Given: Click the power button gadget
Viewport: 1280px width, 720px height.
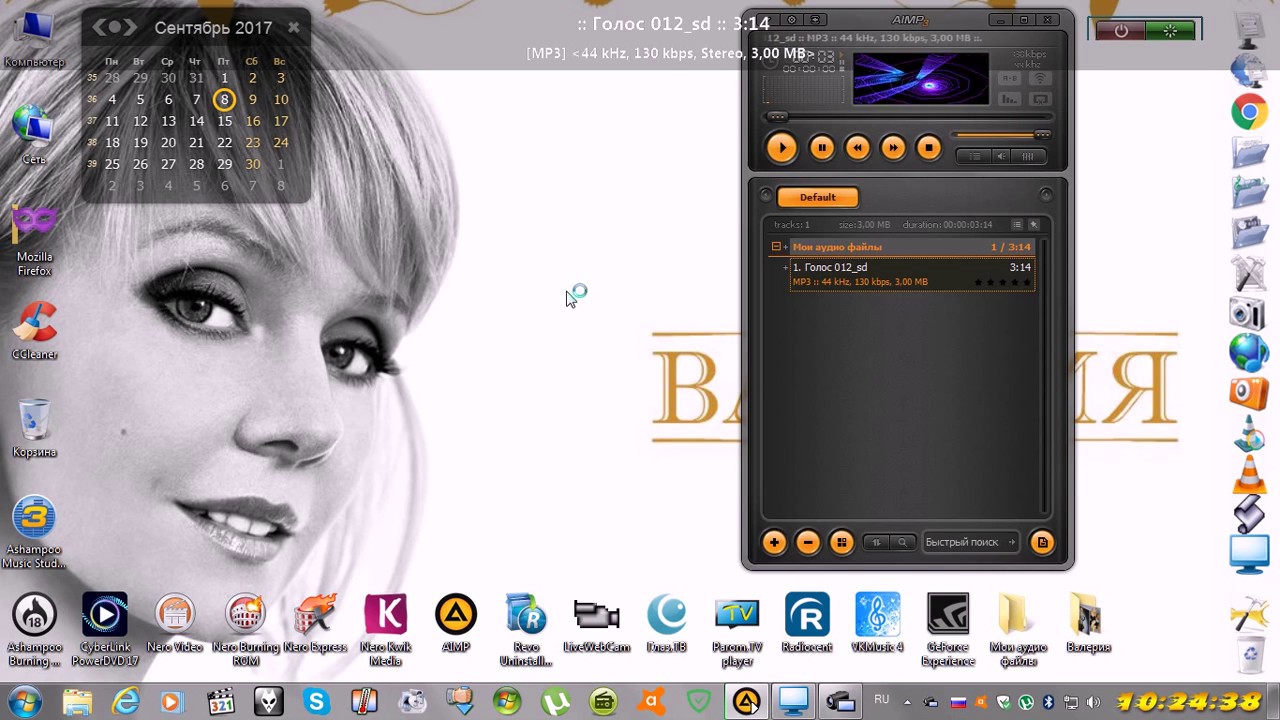Looking at the screenshot, I should pyautogui.click(x=1121, y=30).
